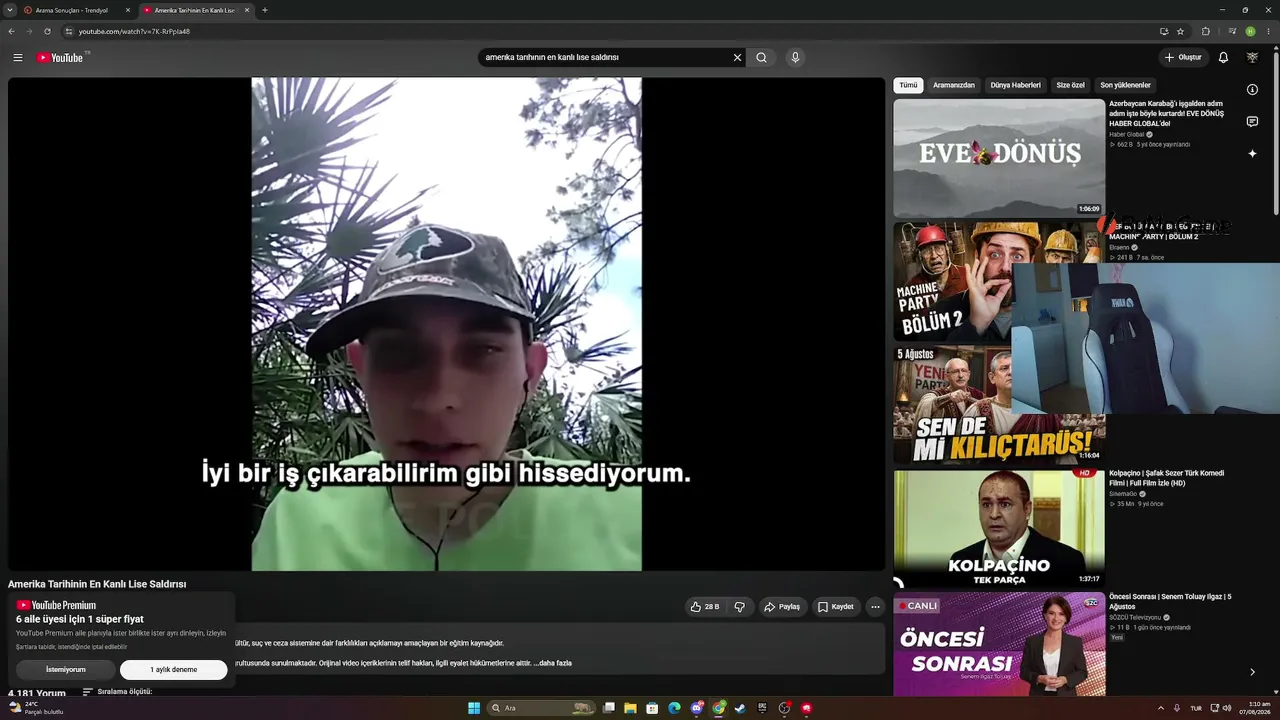This screenshot has height=720, width=1280.
Task: Select the 'Tümü' filter chip
Action: (908, 85)
